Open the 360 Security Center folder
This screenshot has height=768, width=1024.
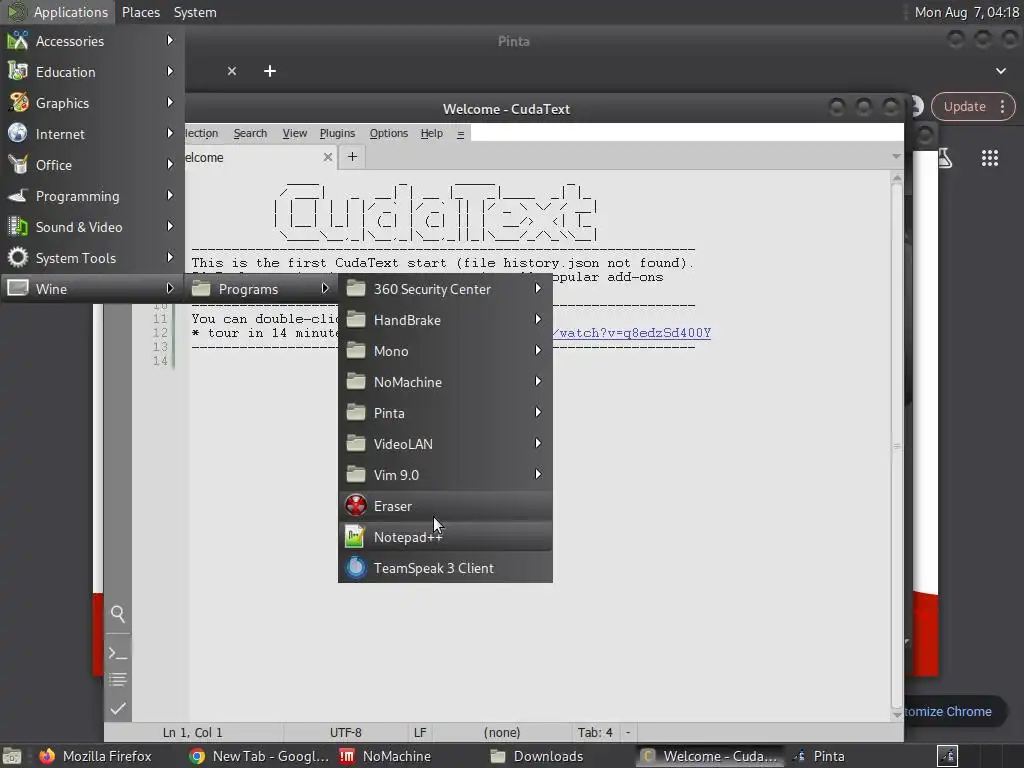[x=445, y=289]
